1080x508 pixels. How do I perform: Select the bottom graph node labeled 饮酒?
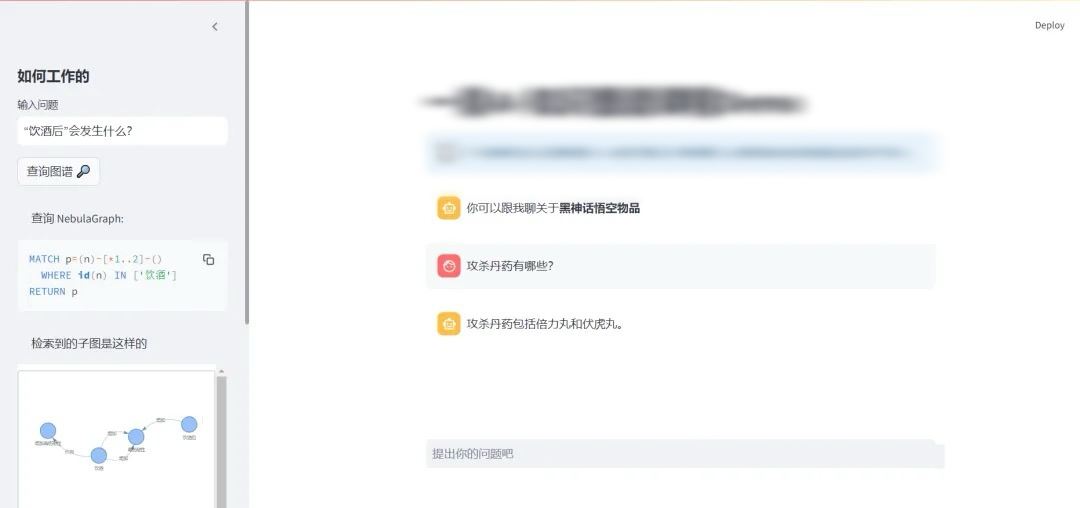(98, 455)
